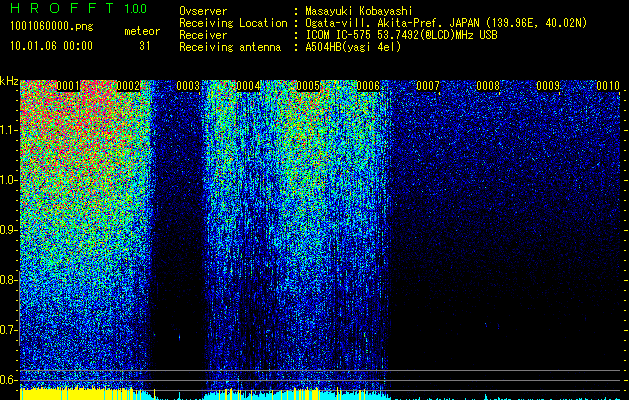Click the Receiving Location value text
Viewport: 629px width, 400px height.
[446, 23]
